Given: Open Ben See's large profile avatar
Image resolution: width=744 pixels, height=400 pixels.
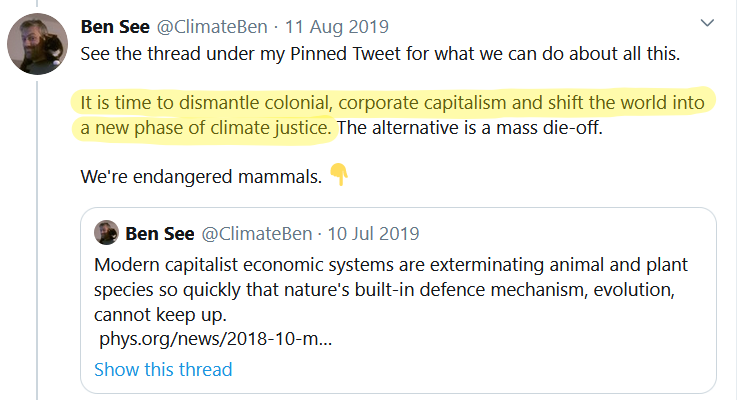Looking at the screenshot, I should click(x=37, y=44).
